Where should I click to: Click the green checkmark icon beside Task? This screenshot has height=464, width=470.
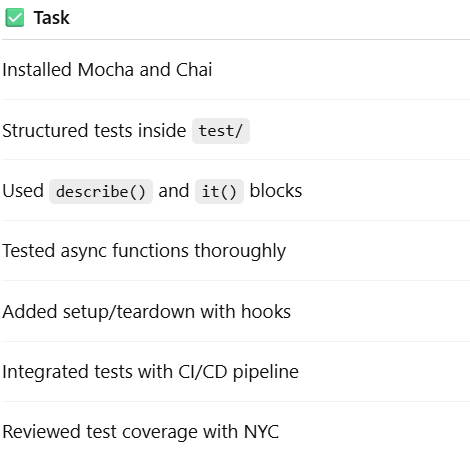click(15, 17)
